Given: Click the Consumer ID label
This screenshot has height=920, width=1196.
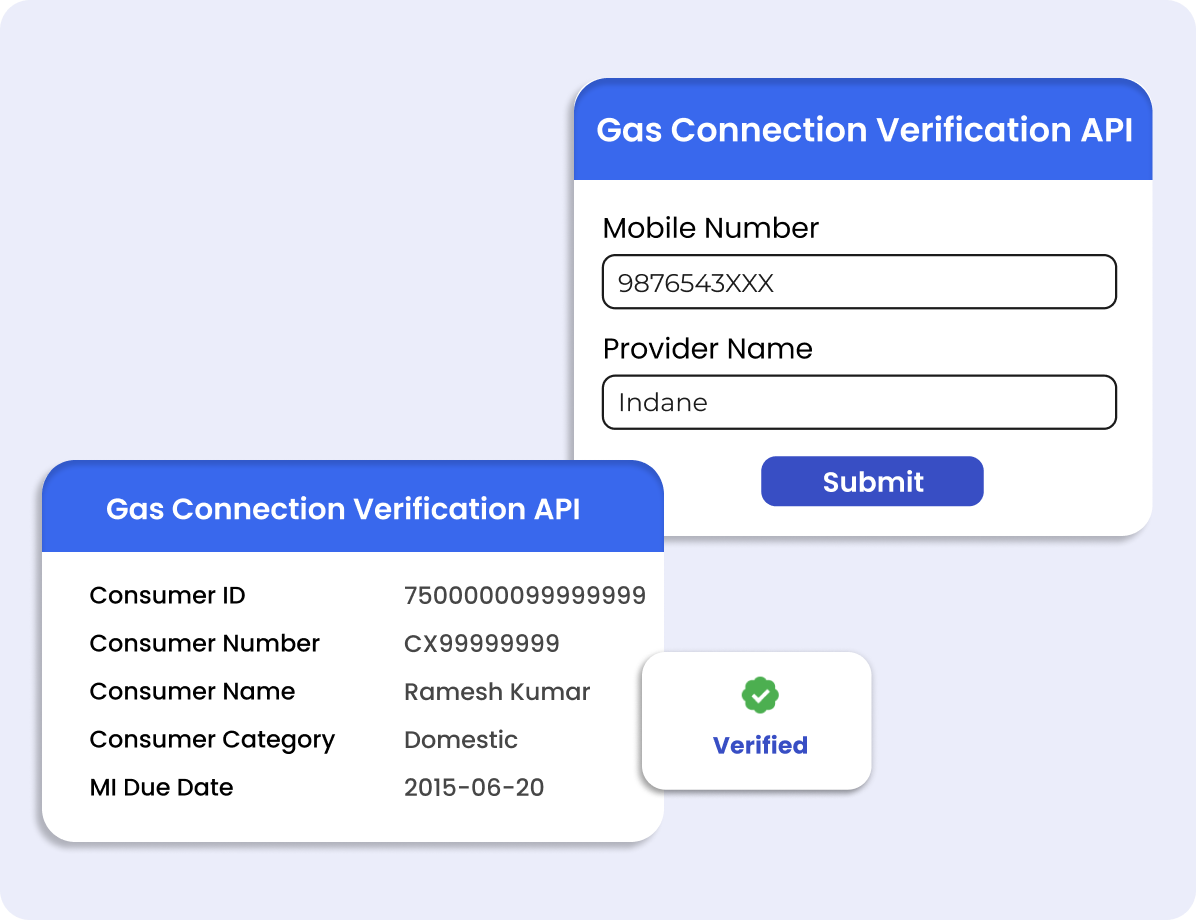Looking at the screenshot, I should pos(167,595).
